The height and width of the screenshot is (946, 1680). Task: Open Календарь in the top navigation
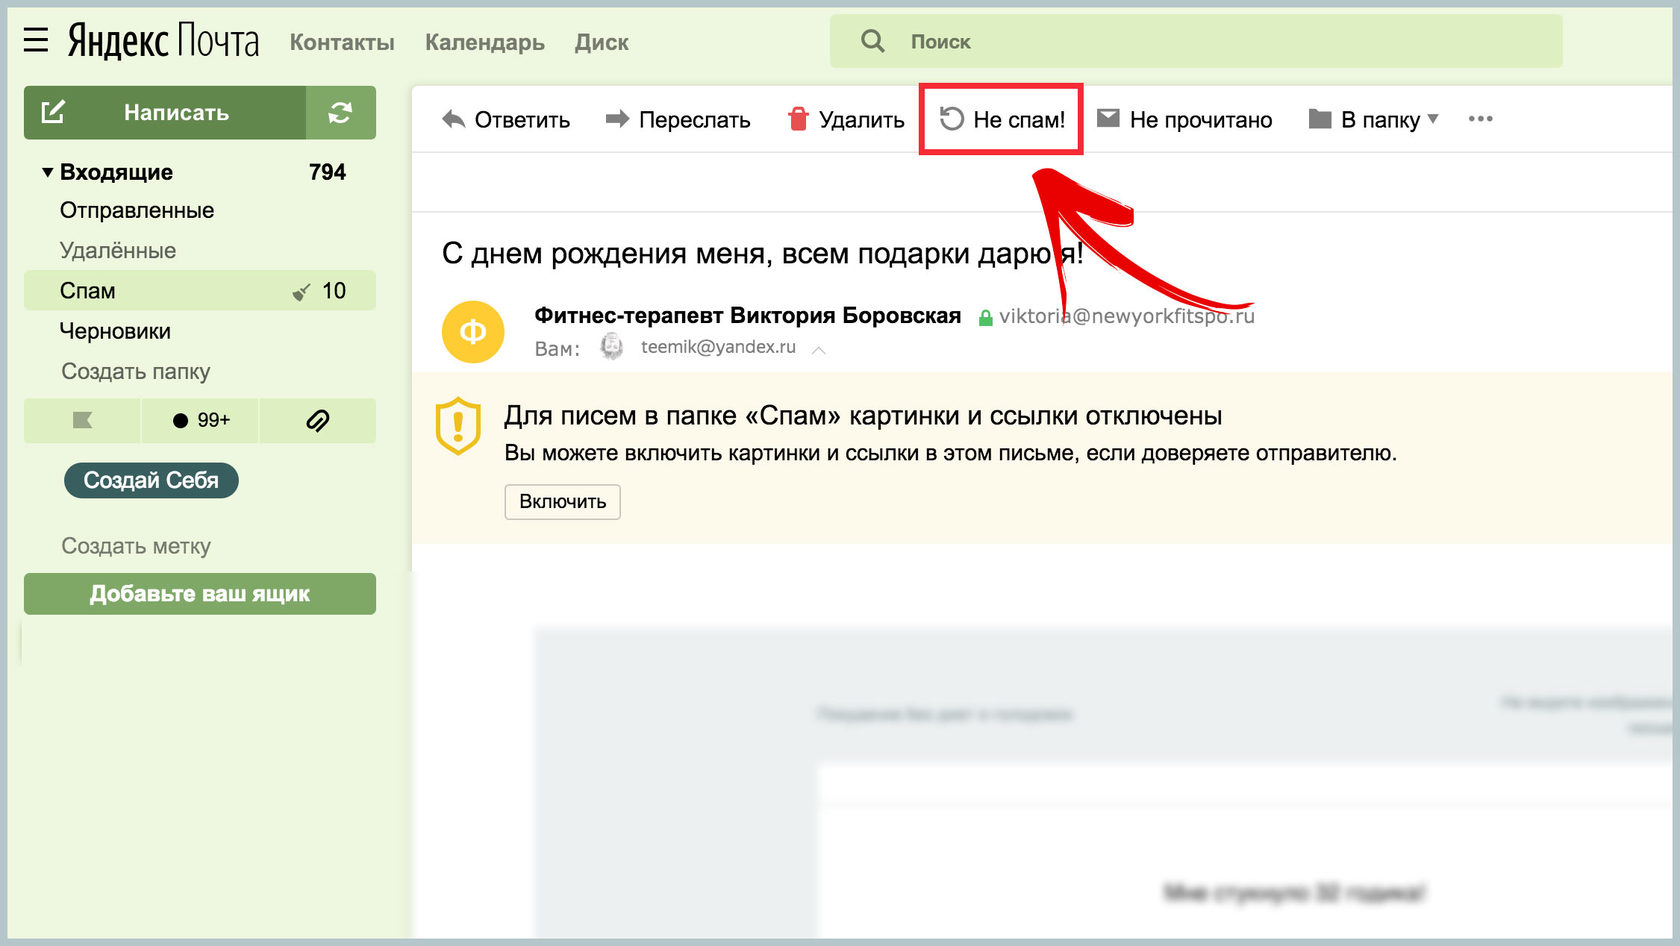(485, 42)
